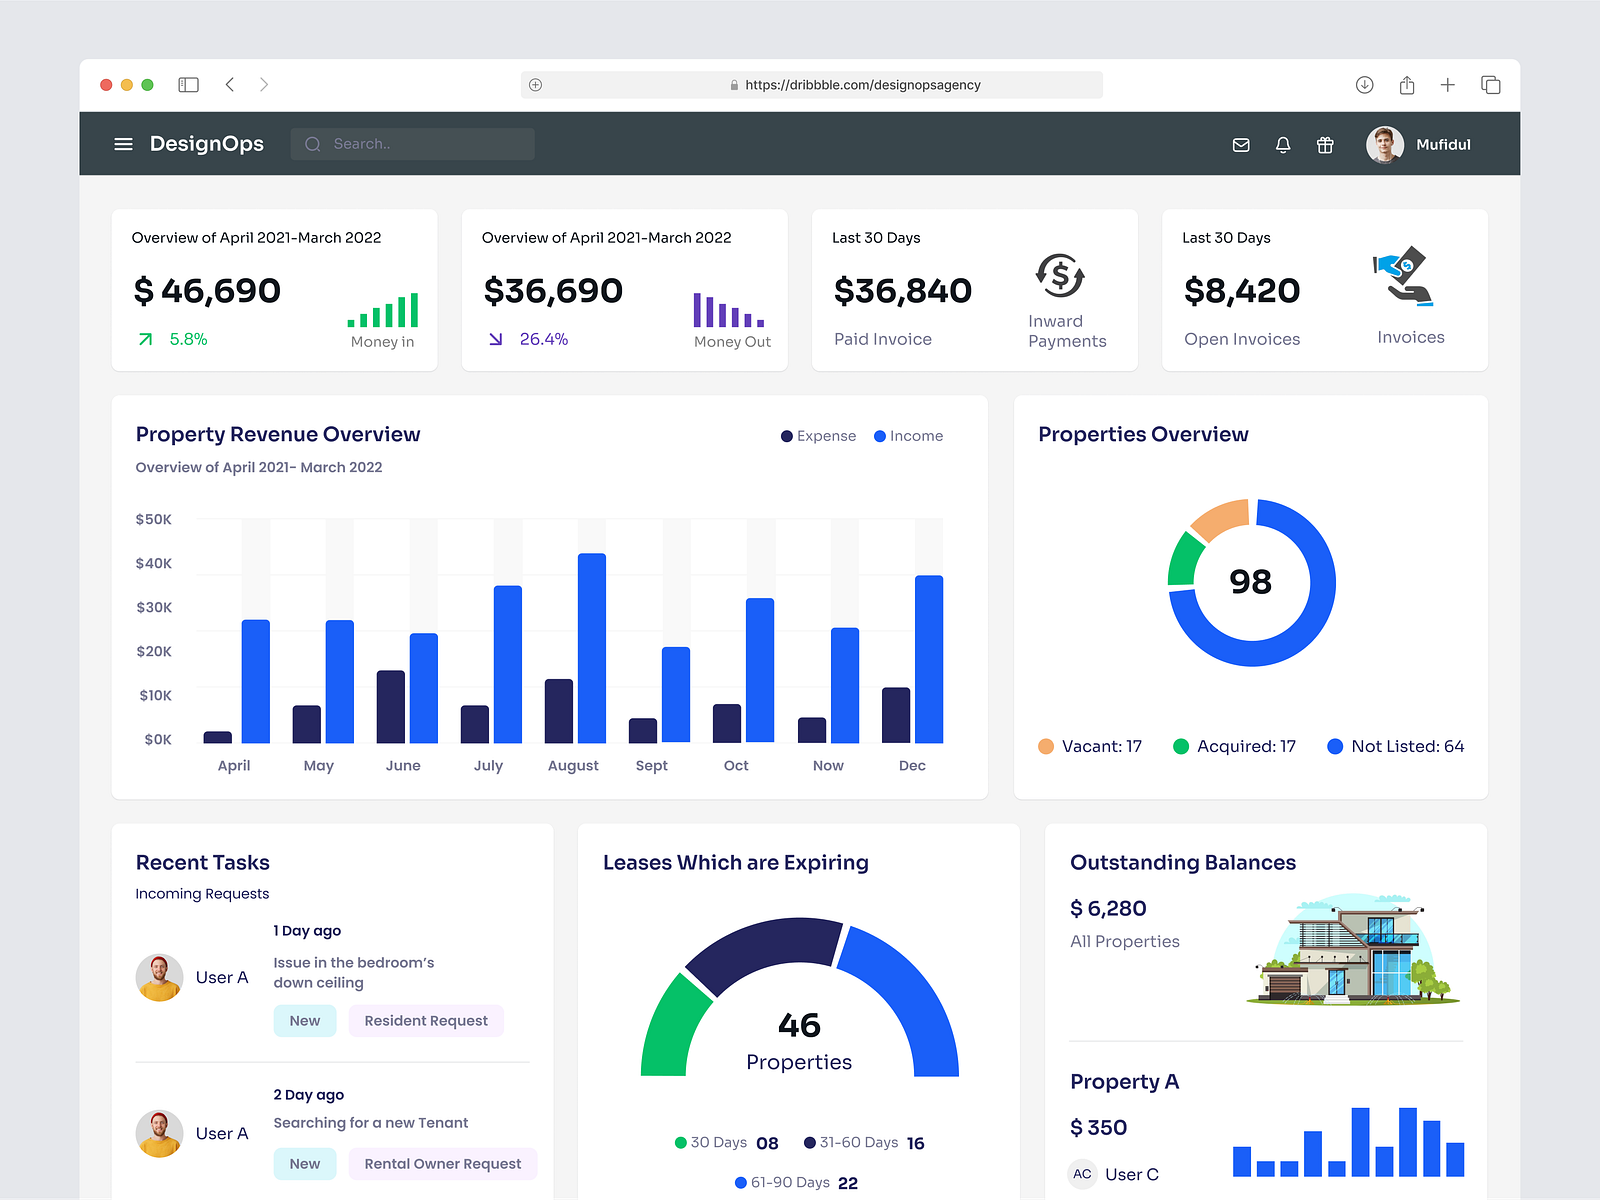Click the browser tab overview icon
This screenshot has width=1600, height=1200.
(x=1491, y=85)
